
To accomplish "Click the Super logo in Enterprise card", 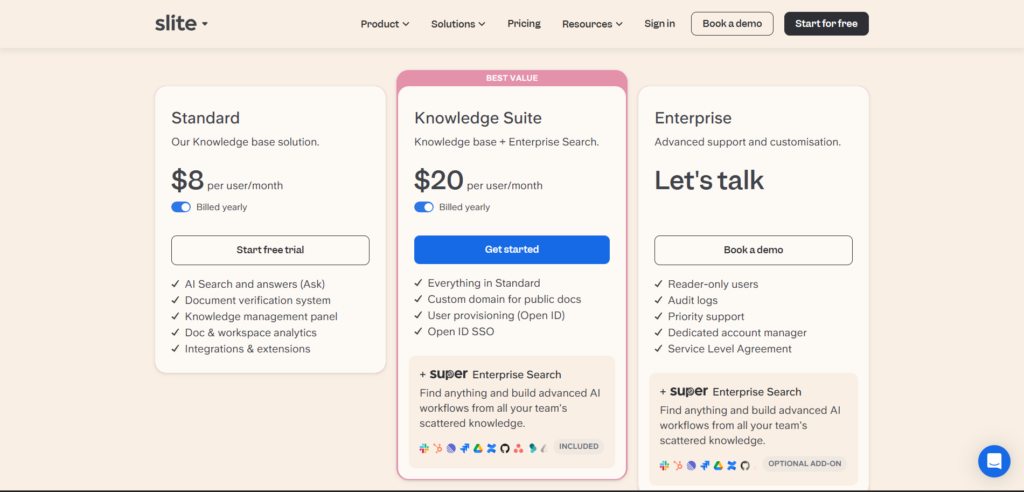I will (x=688, y=391).
